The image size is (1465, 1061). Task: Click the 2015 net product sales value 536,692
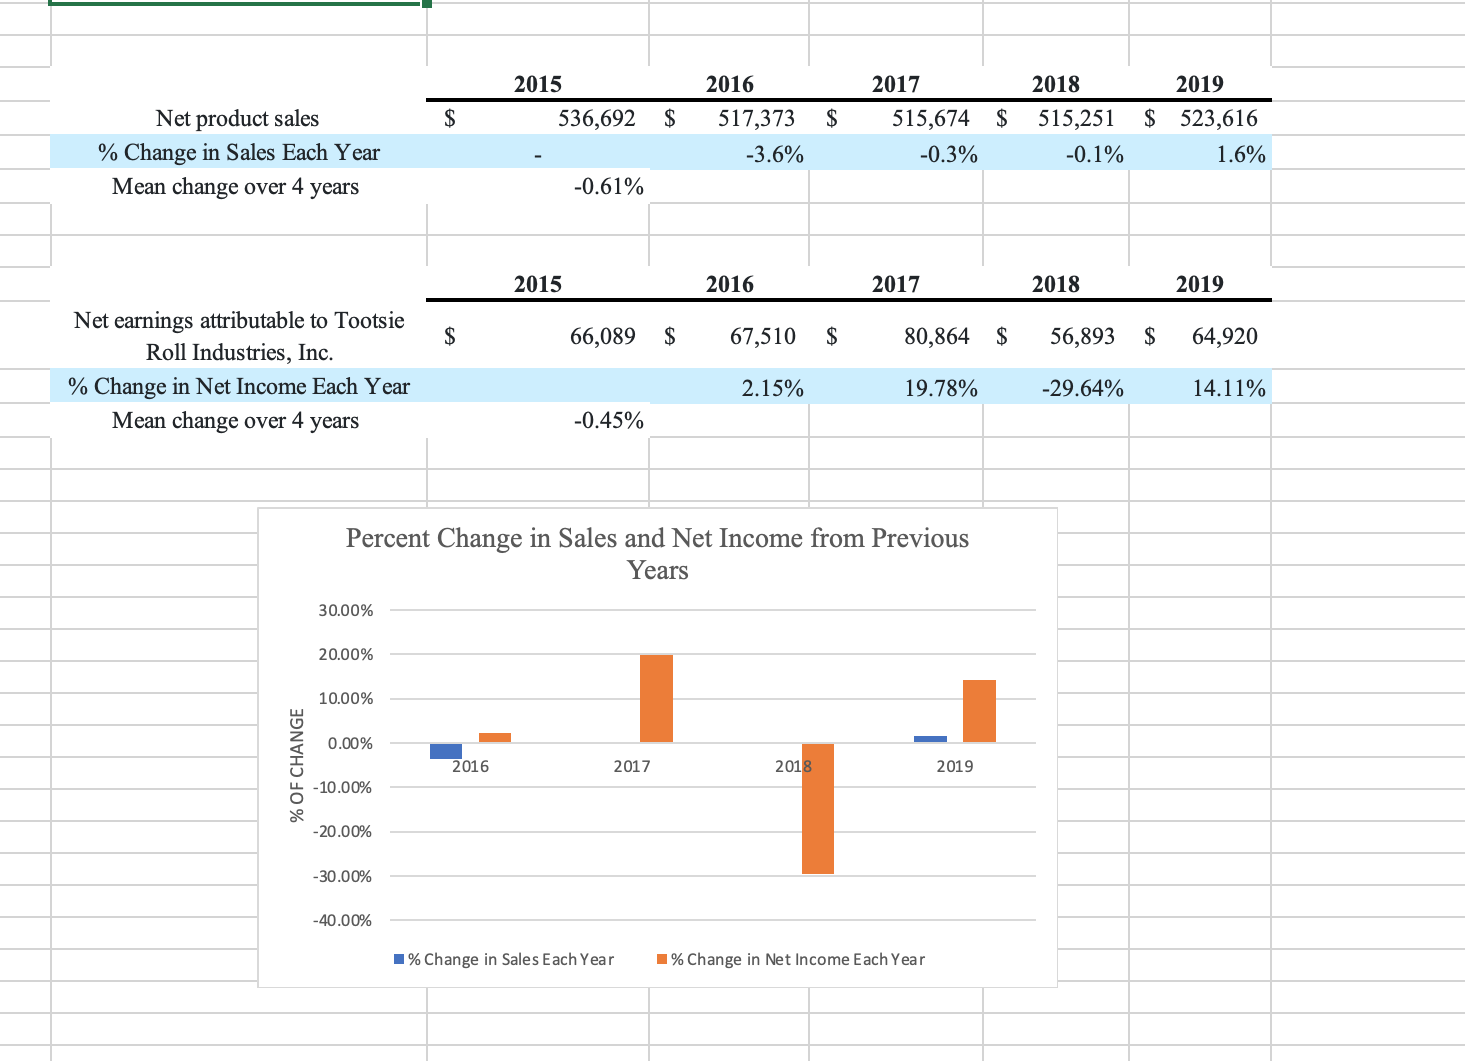click(596, 118)
